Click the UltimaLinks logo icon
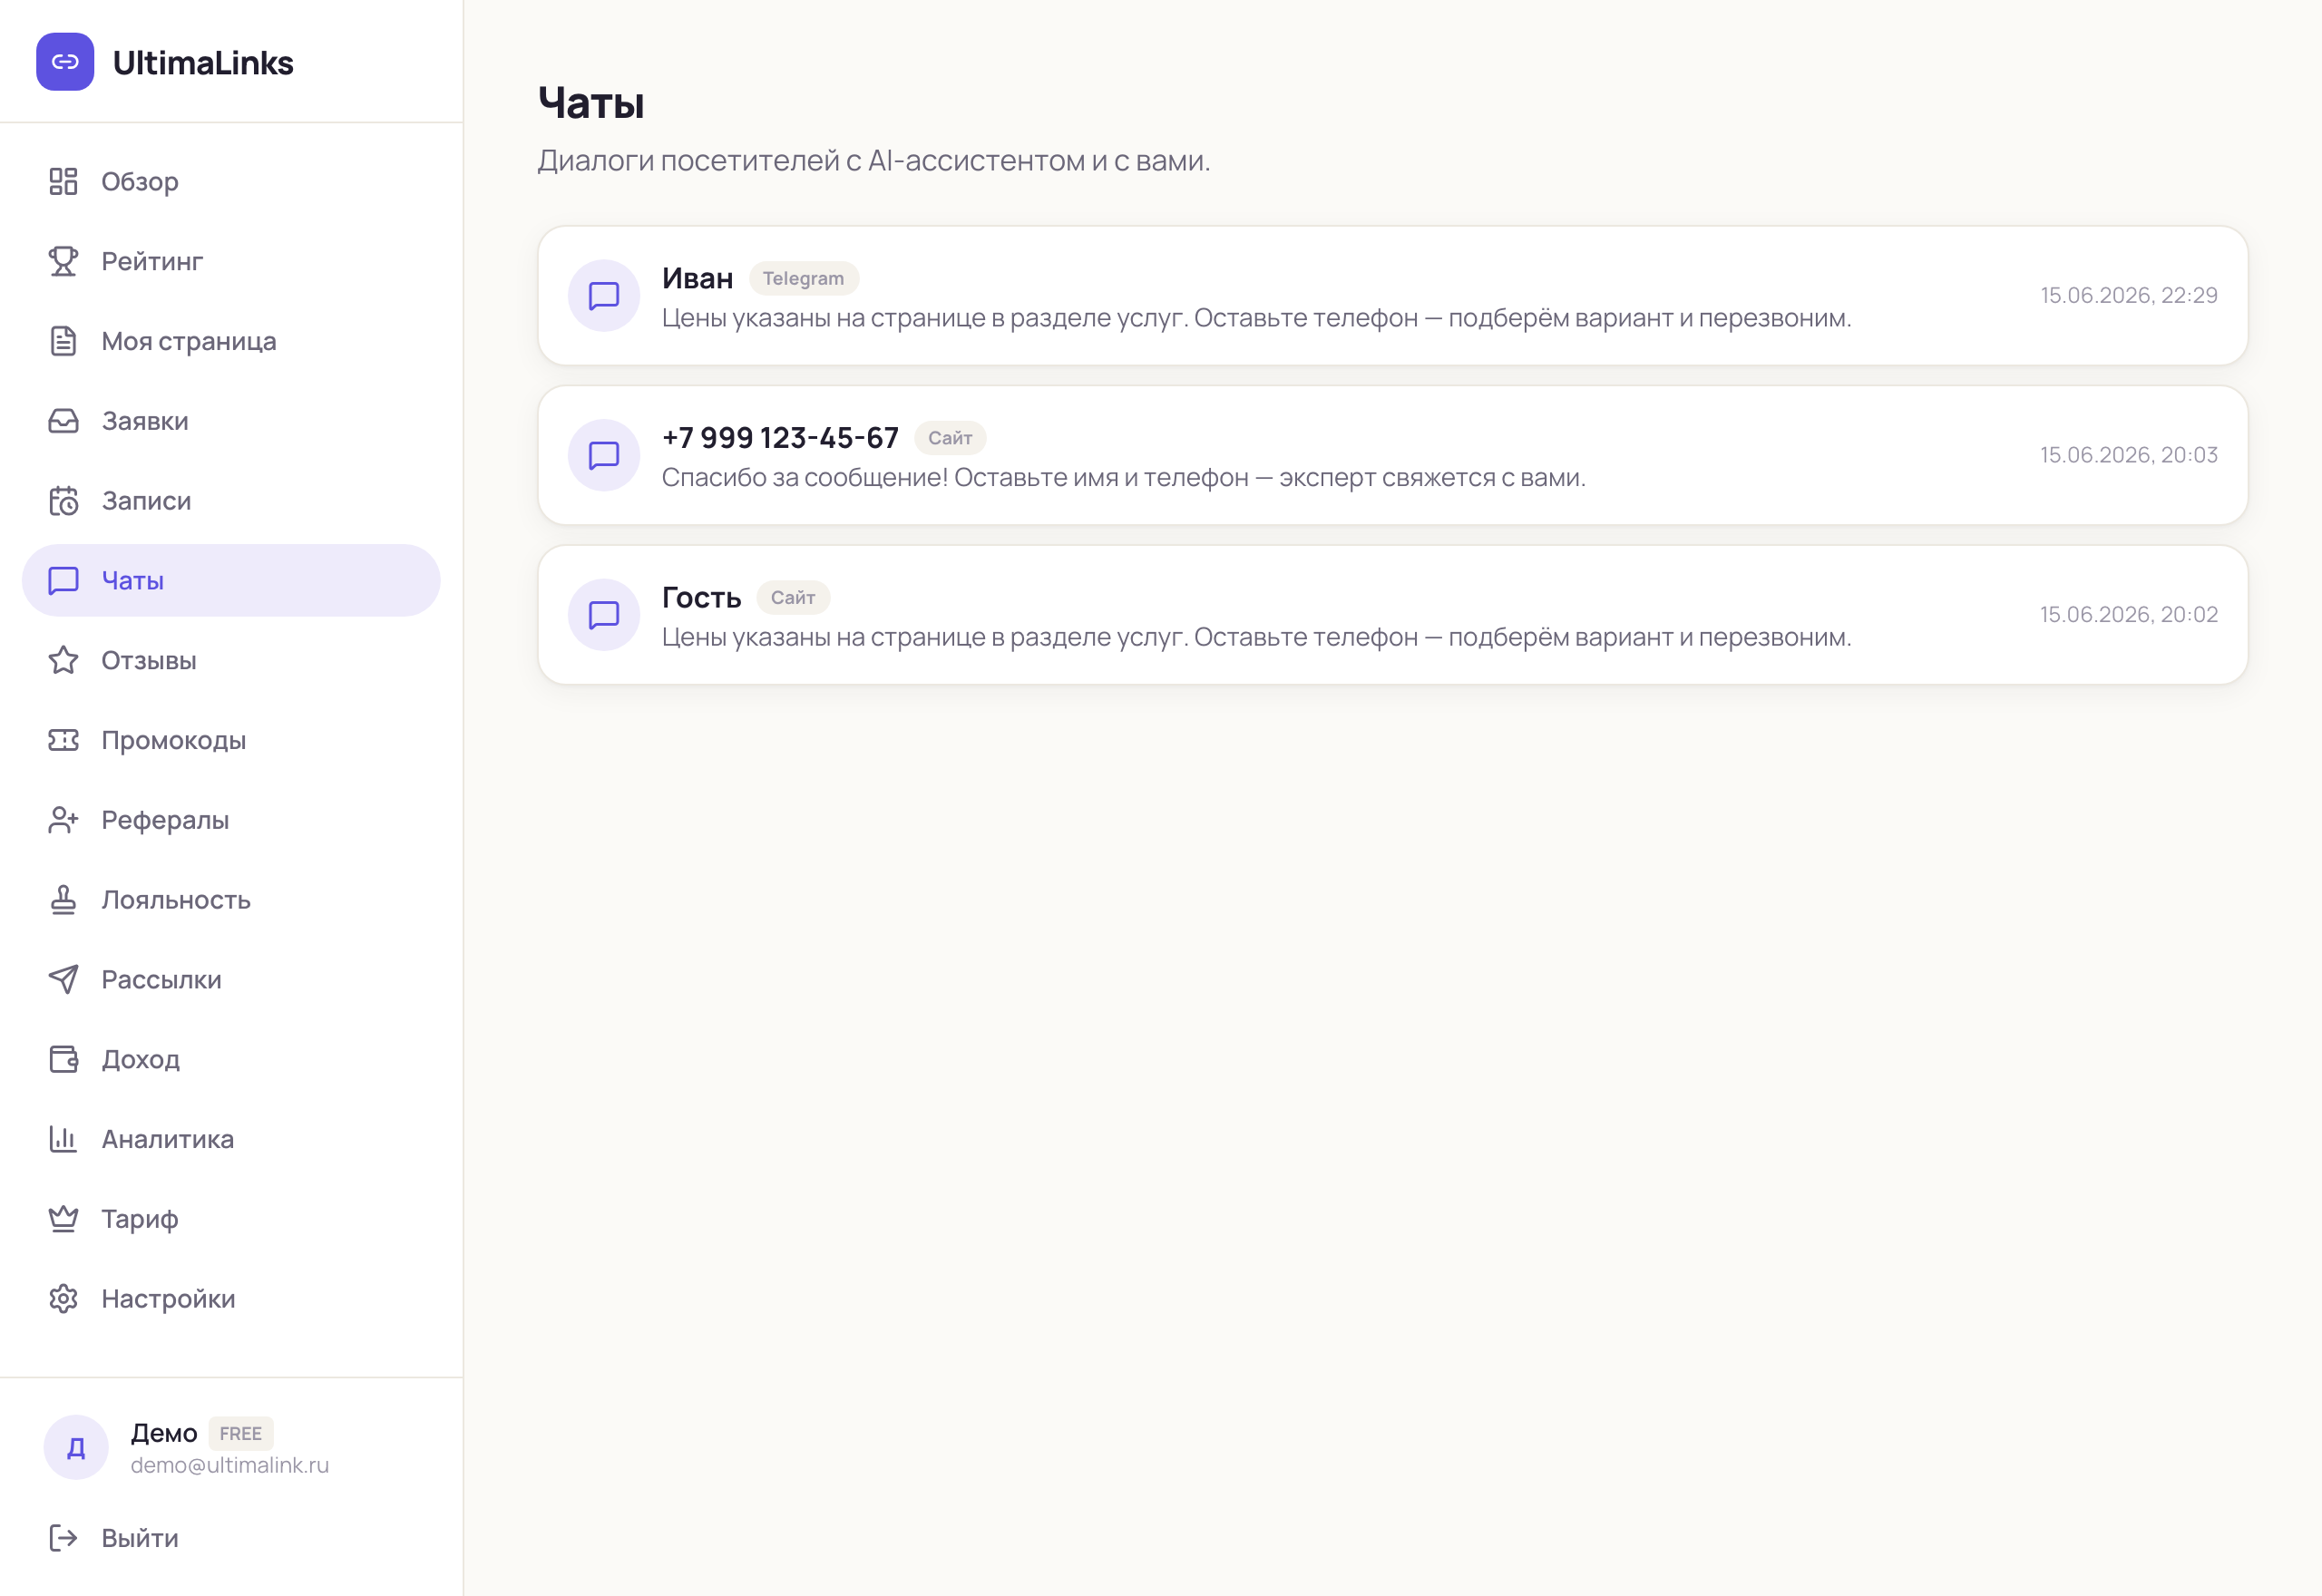This screenshot has height=1596, width=2322. 65,62
